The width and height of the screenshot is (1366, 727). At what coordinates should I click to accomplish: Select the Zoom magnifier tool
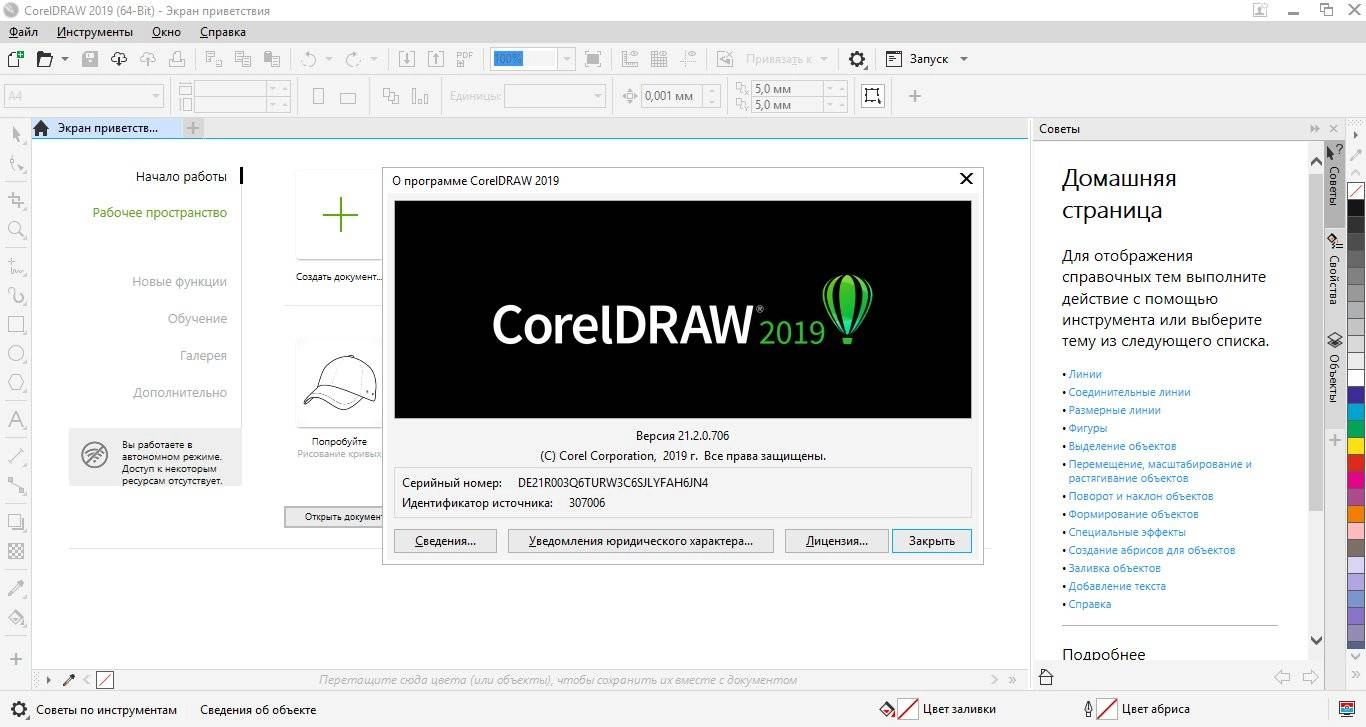tap(16, 230)
